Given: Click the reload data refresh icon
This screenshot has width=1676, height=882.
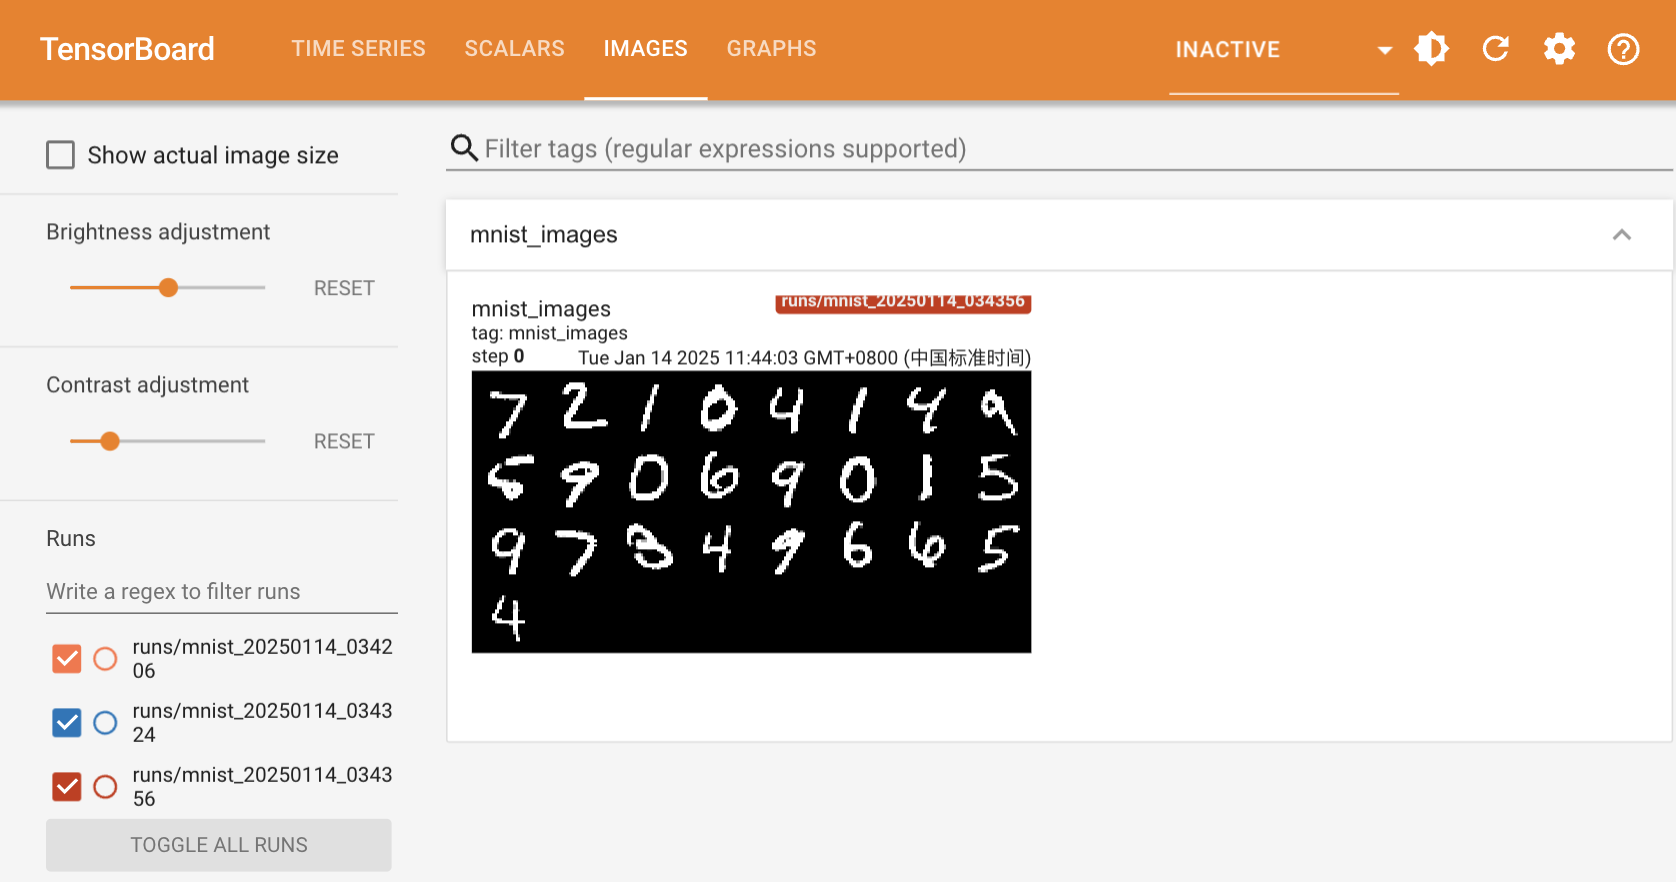Looking at the screenshot, I should coord(1495,49).
